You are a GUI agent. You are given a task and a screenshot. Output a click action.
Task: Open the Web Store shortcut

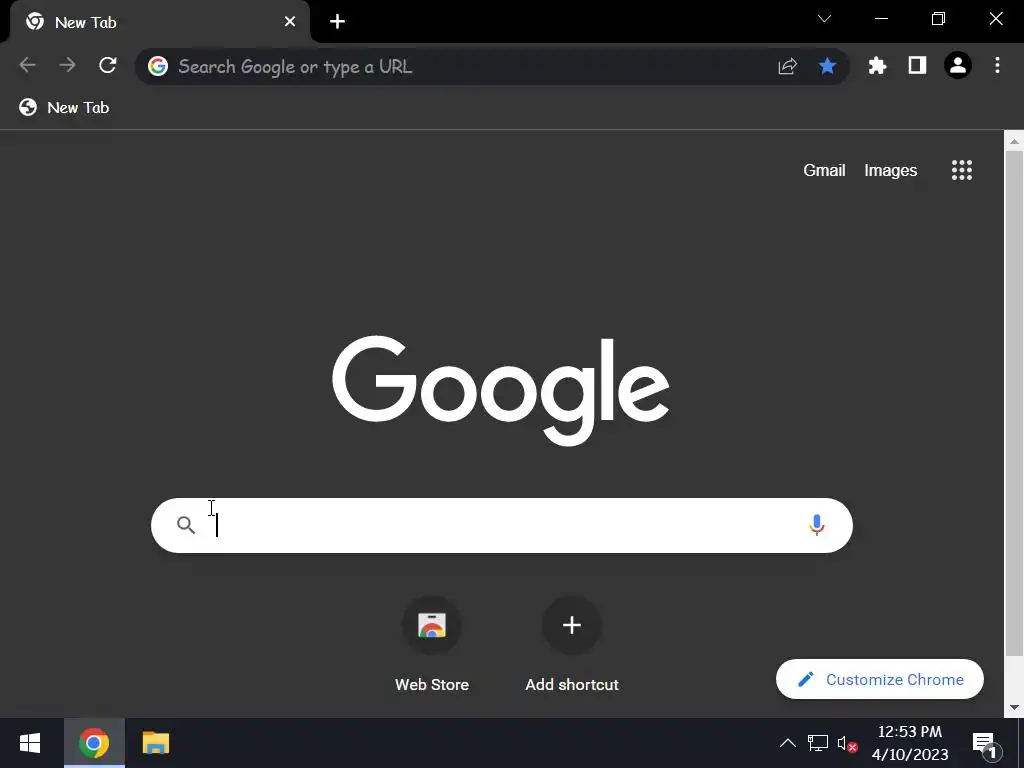[x=432, y=645]
